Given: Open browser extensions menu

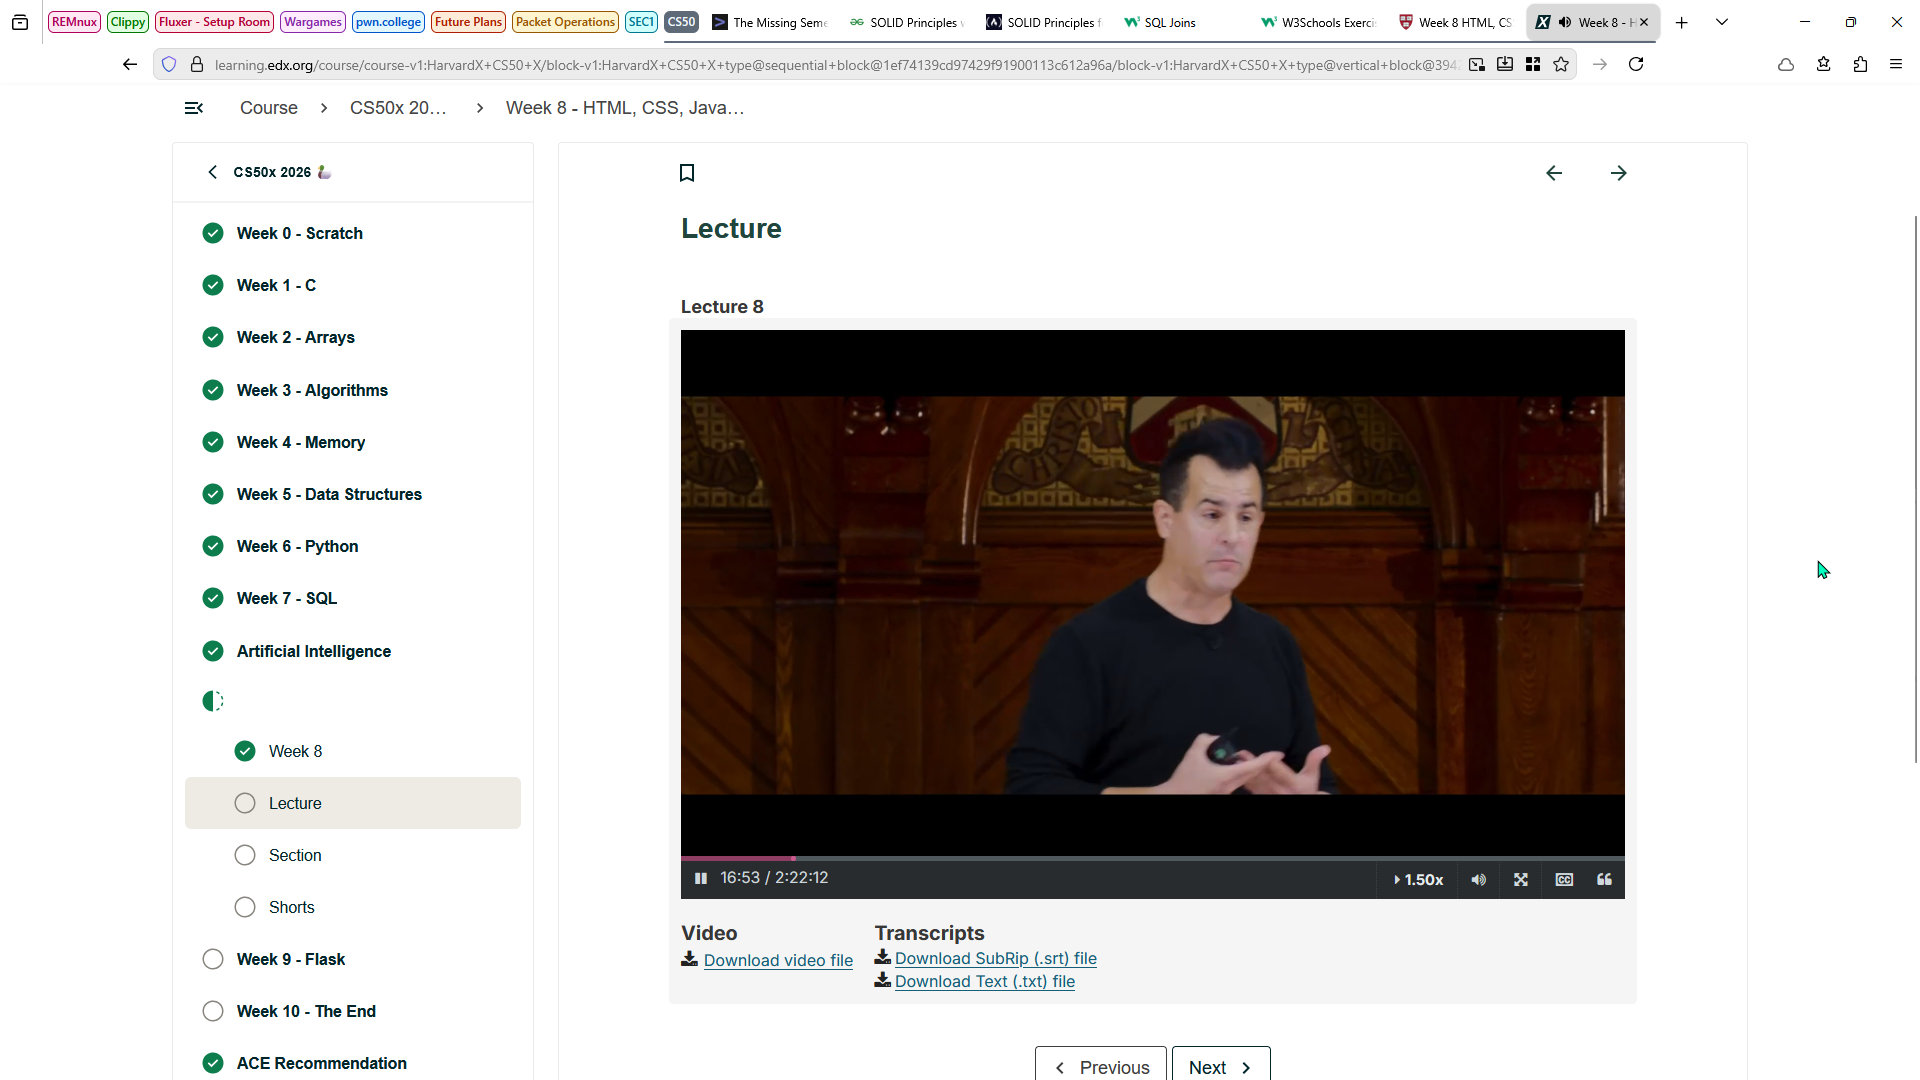Looking at the screenshot, I should pos(1860,65).
